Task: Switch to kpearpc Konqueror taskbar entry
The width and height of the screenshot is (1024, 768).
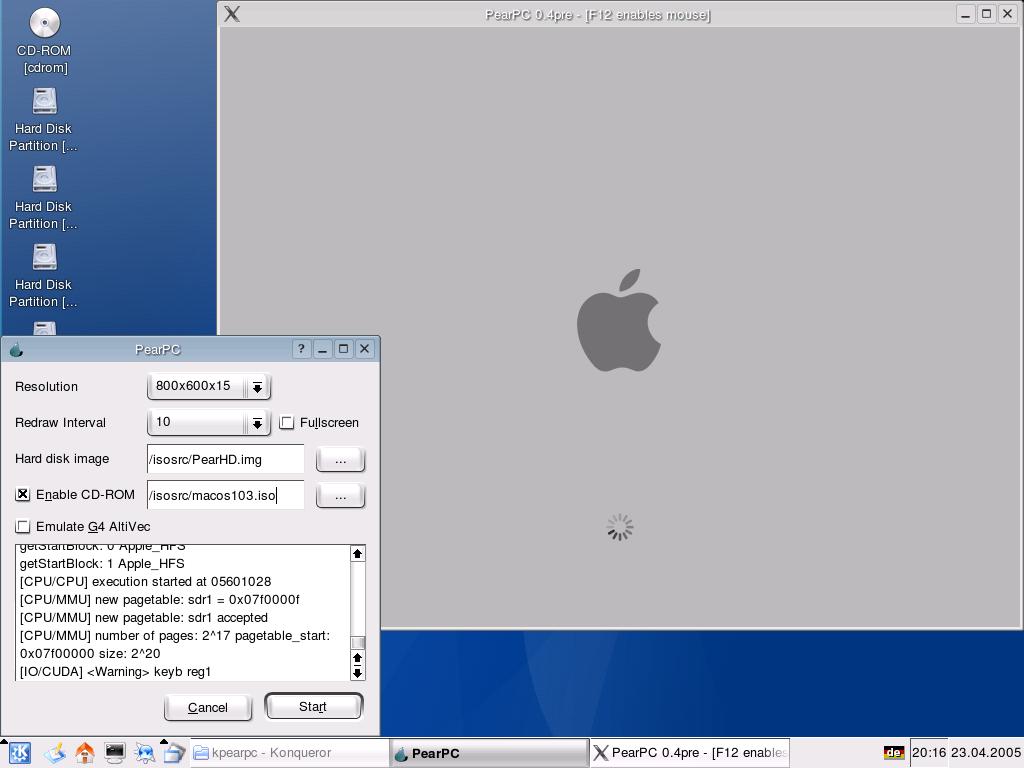Action: 289,753
